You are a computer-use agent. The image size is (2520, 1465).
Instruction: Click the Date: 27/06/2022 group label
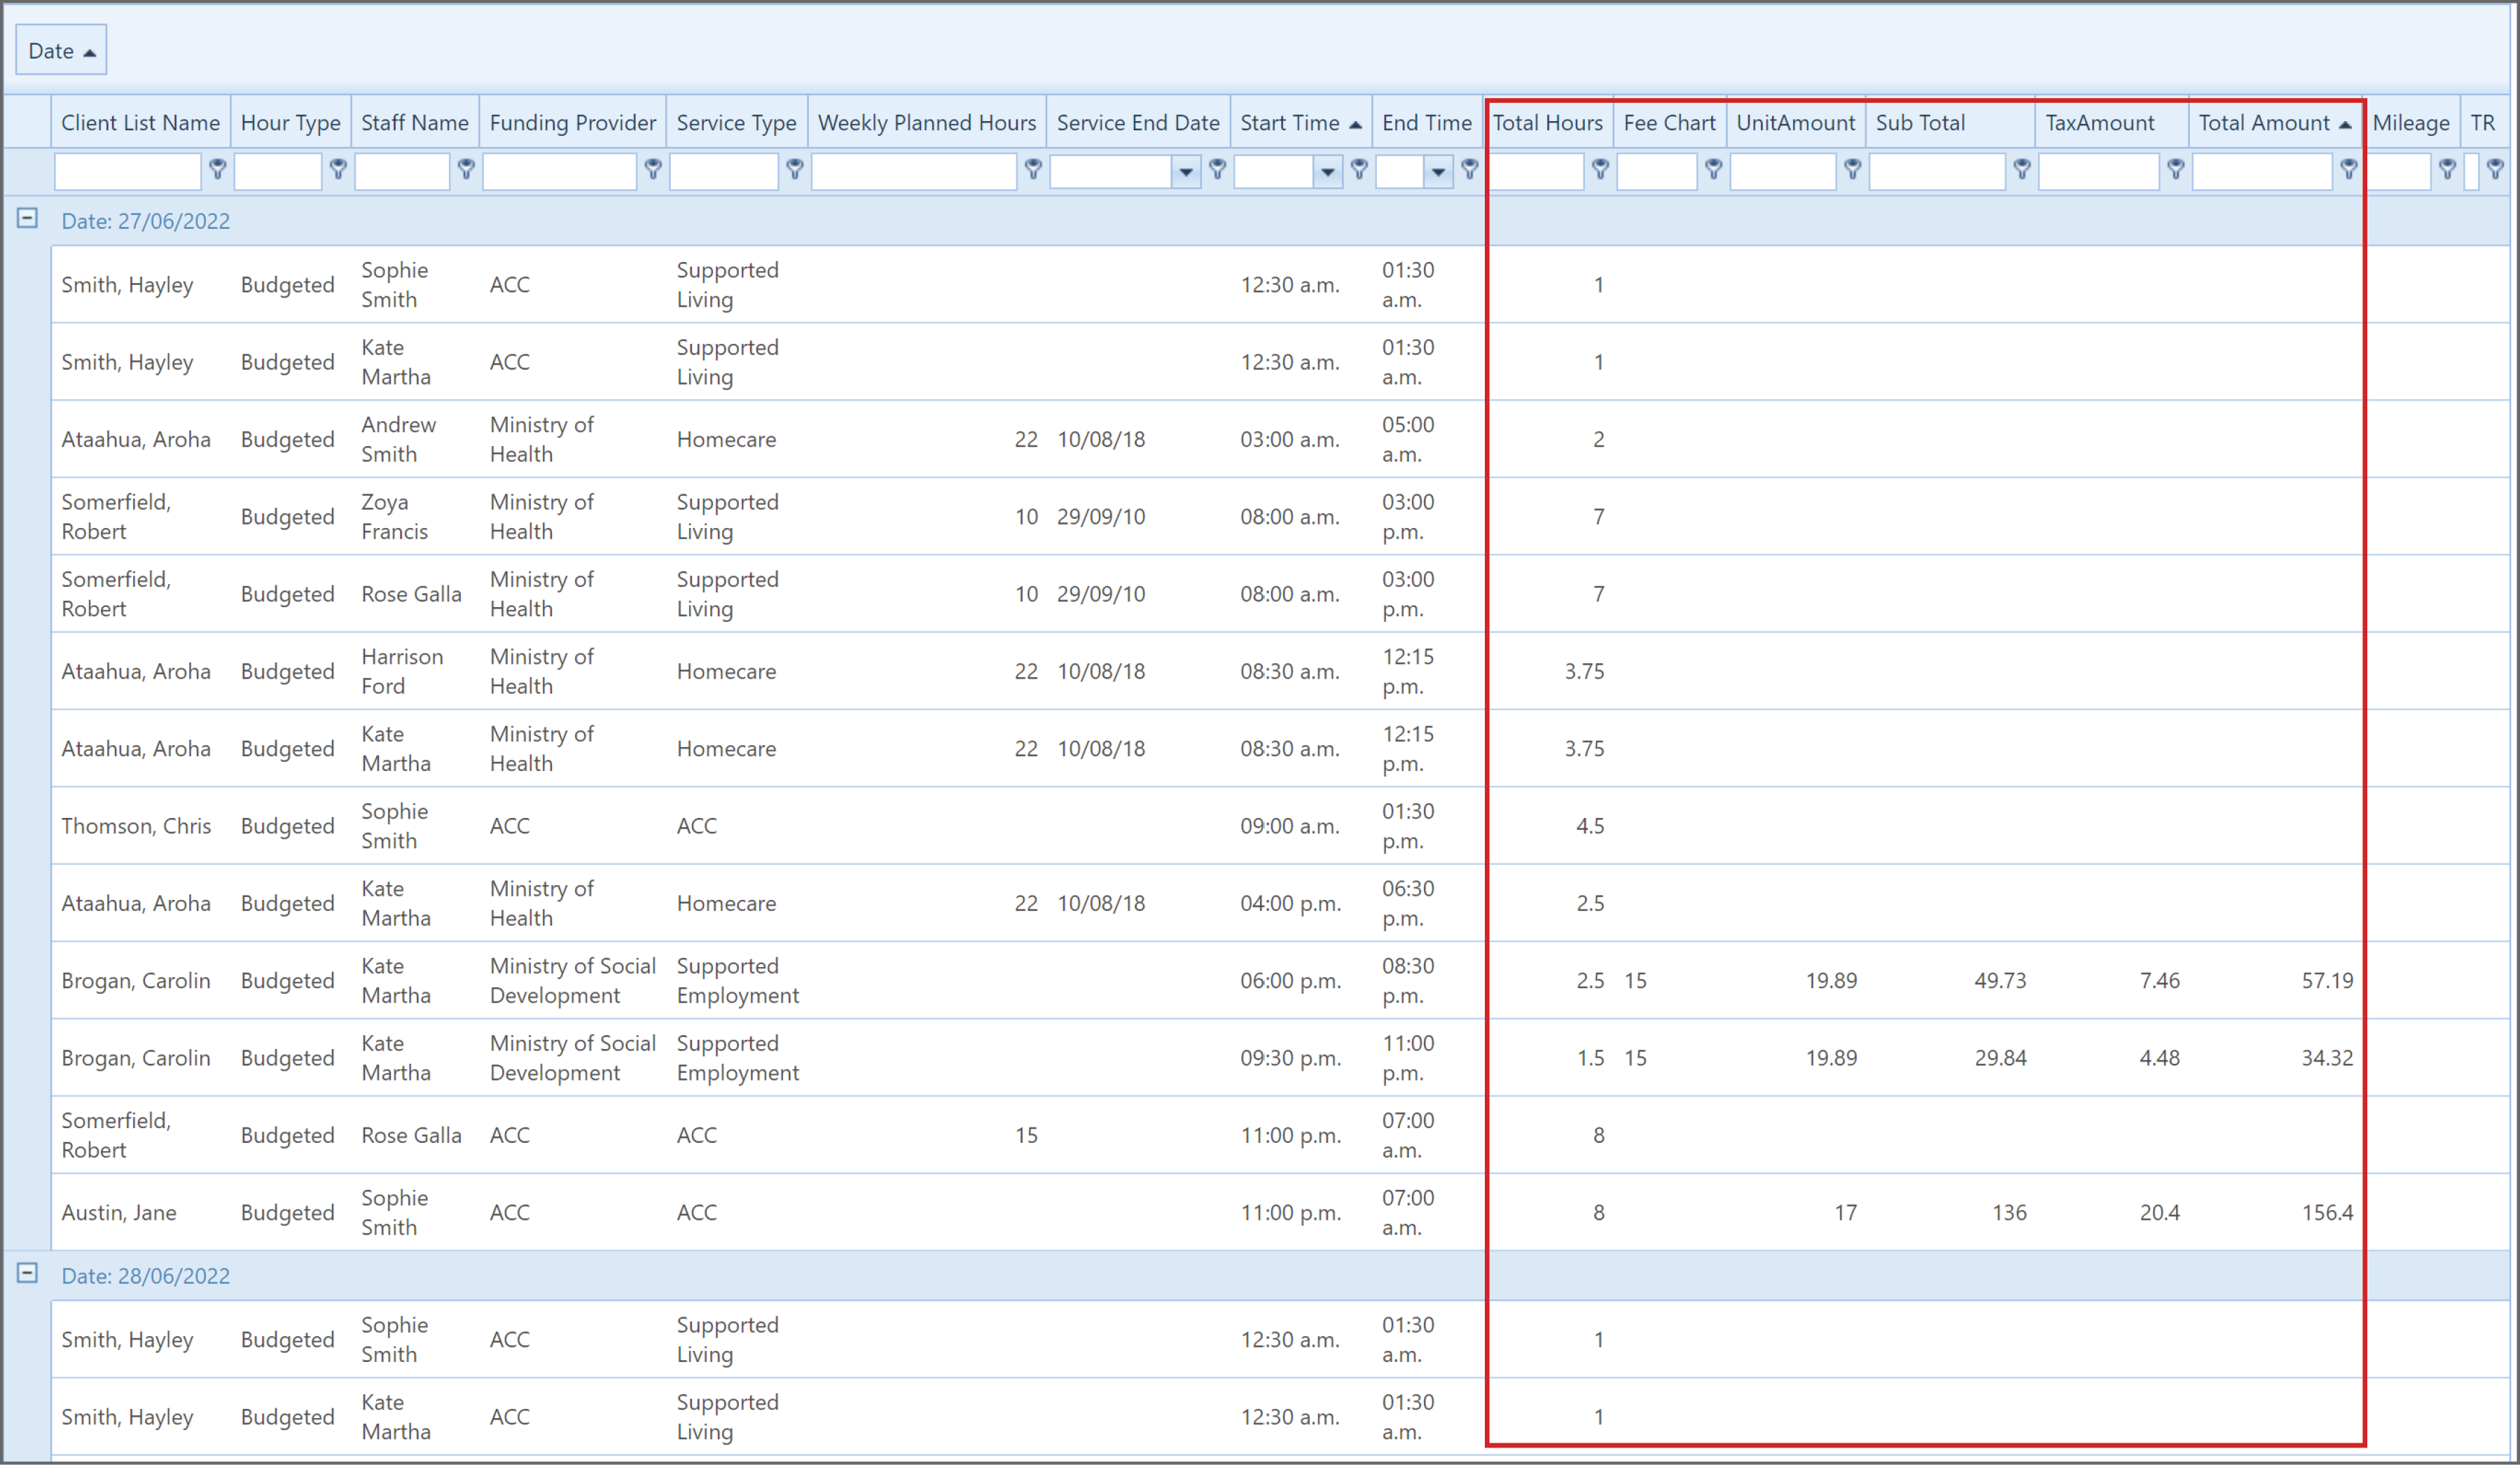[145, 221]
